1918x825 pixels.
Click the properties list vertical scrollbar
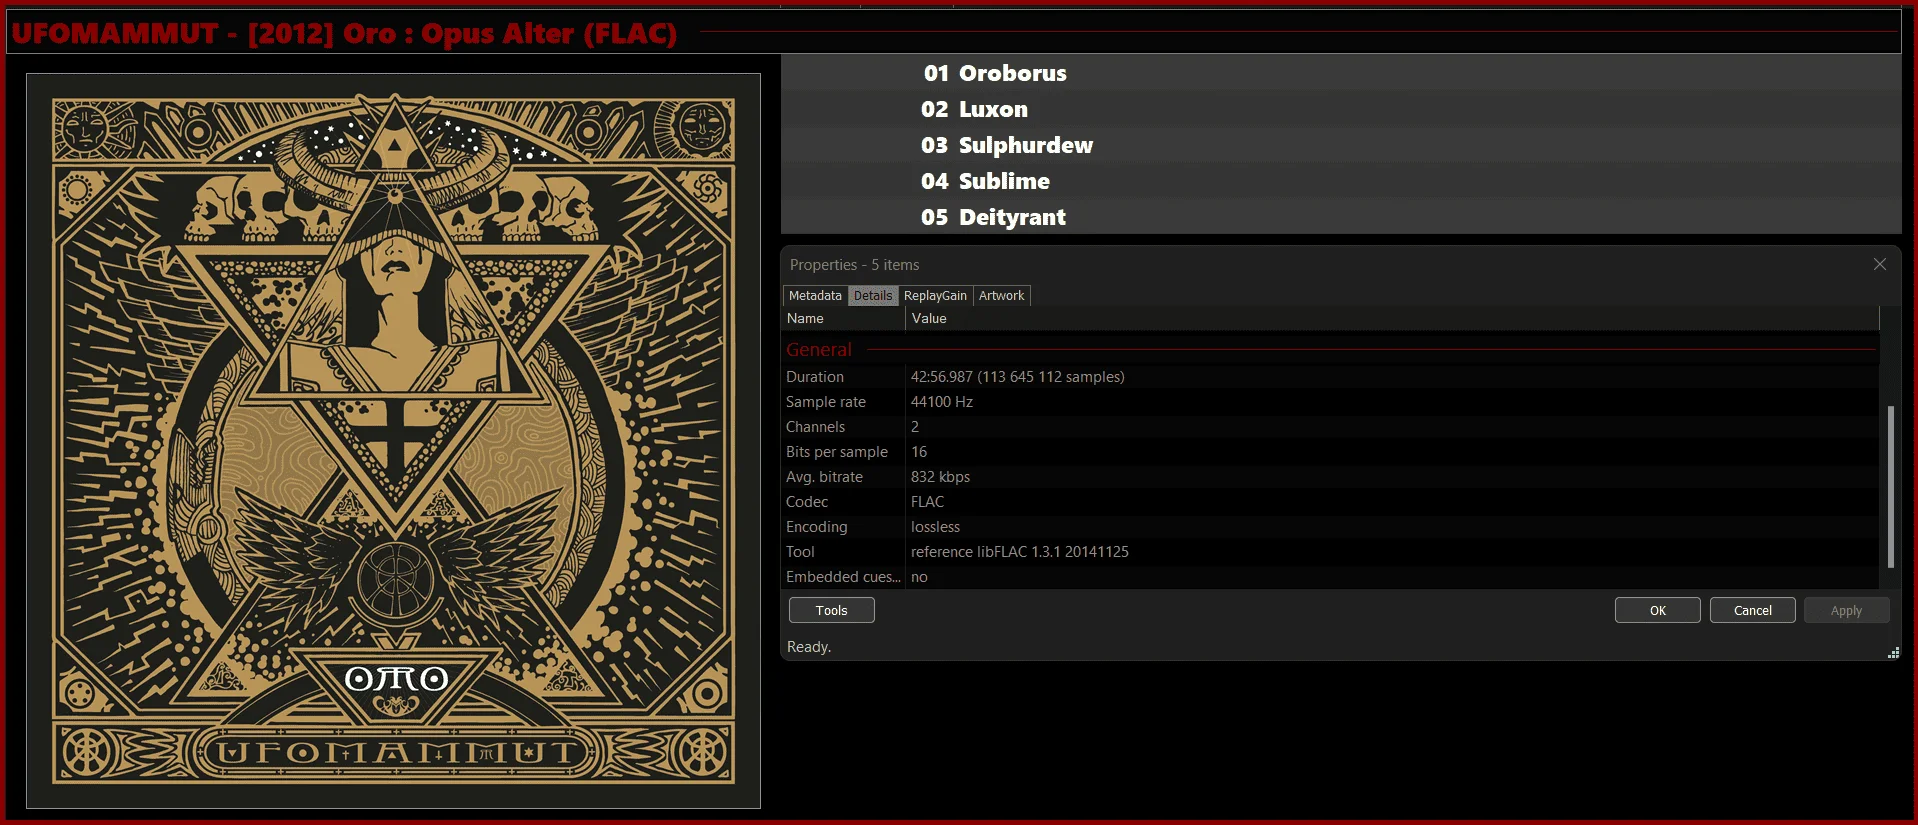point(1890,486)
